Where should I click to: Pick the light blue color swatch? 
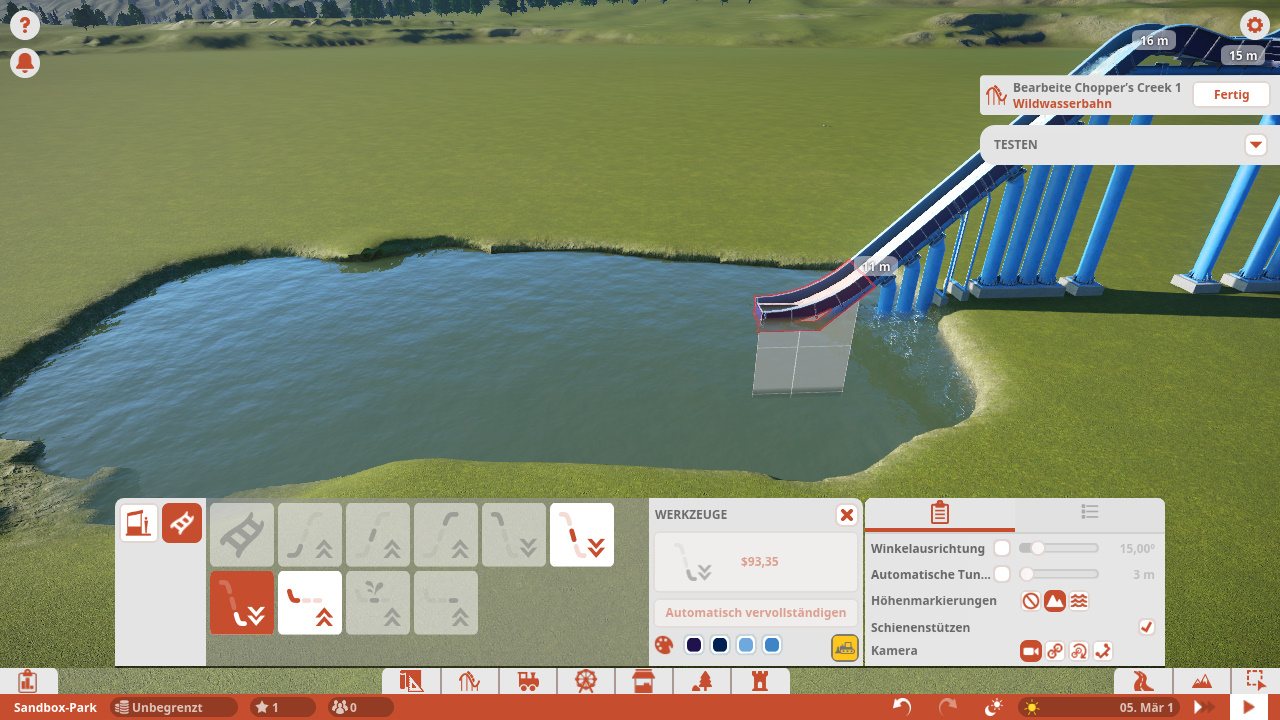pyautogui.click(x=746, y=645)
